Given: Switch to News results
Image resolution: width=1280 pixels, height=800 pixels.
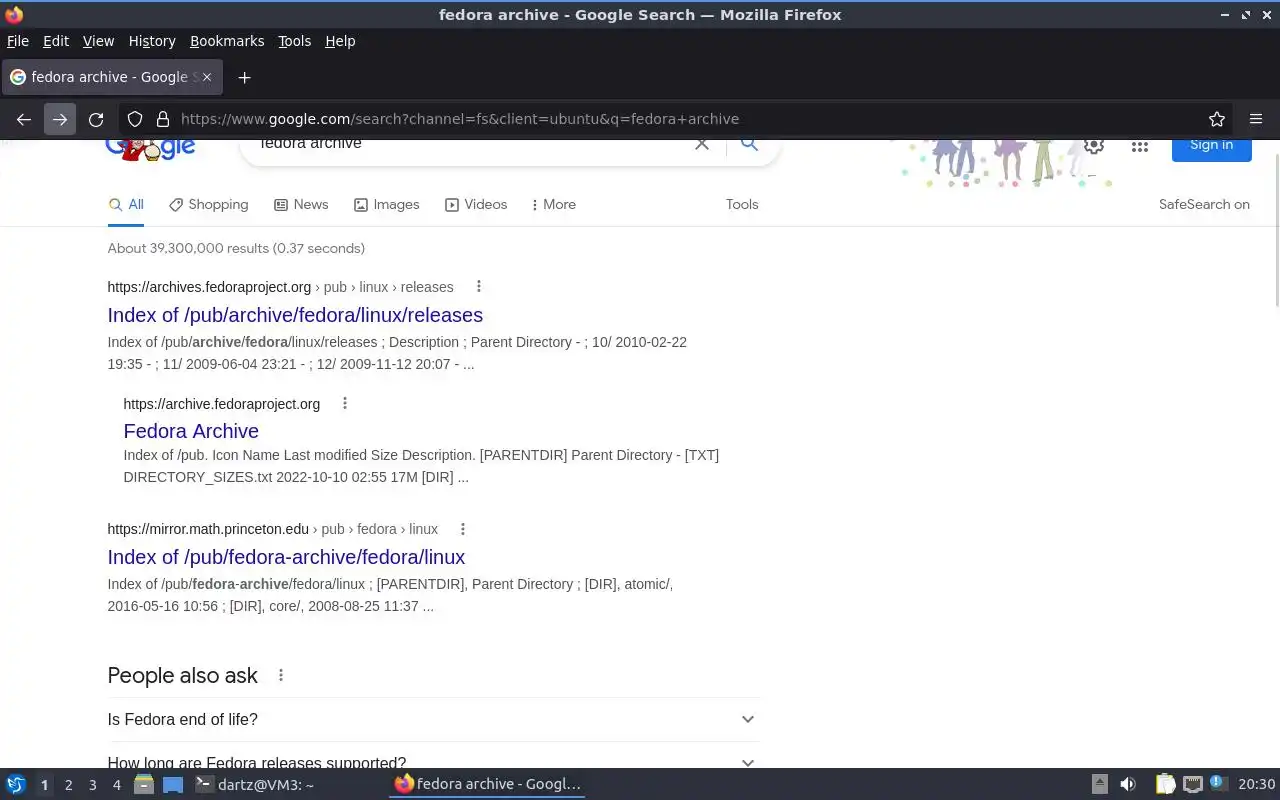Looking at the screenshot, I should pos(301,204).
